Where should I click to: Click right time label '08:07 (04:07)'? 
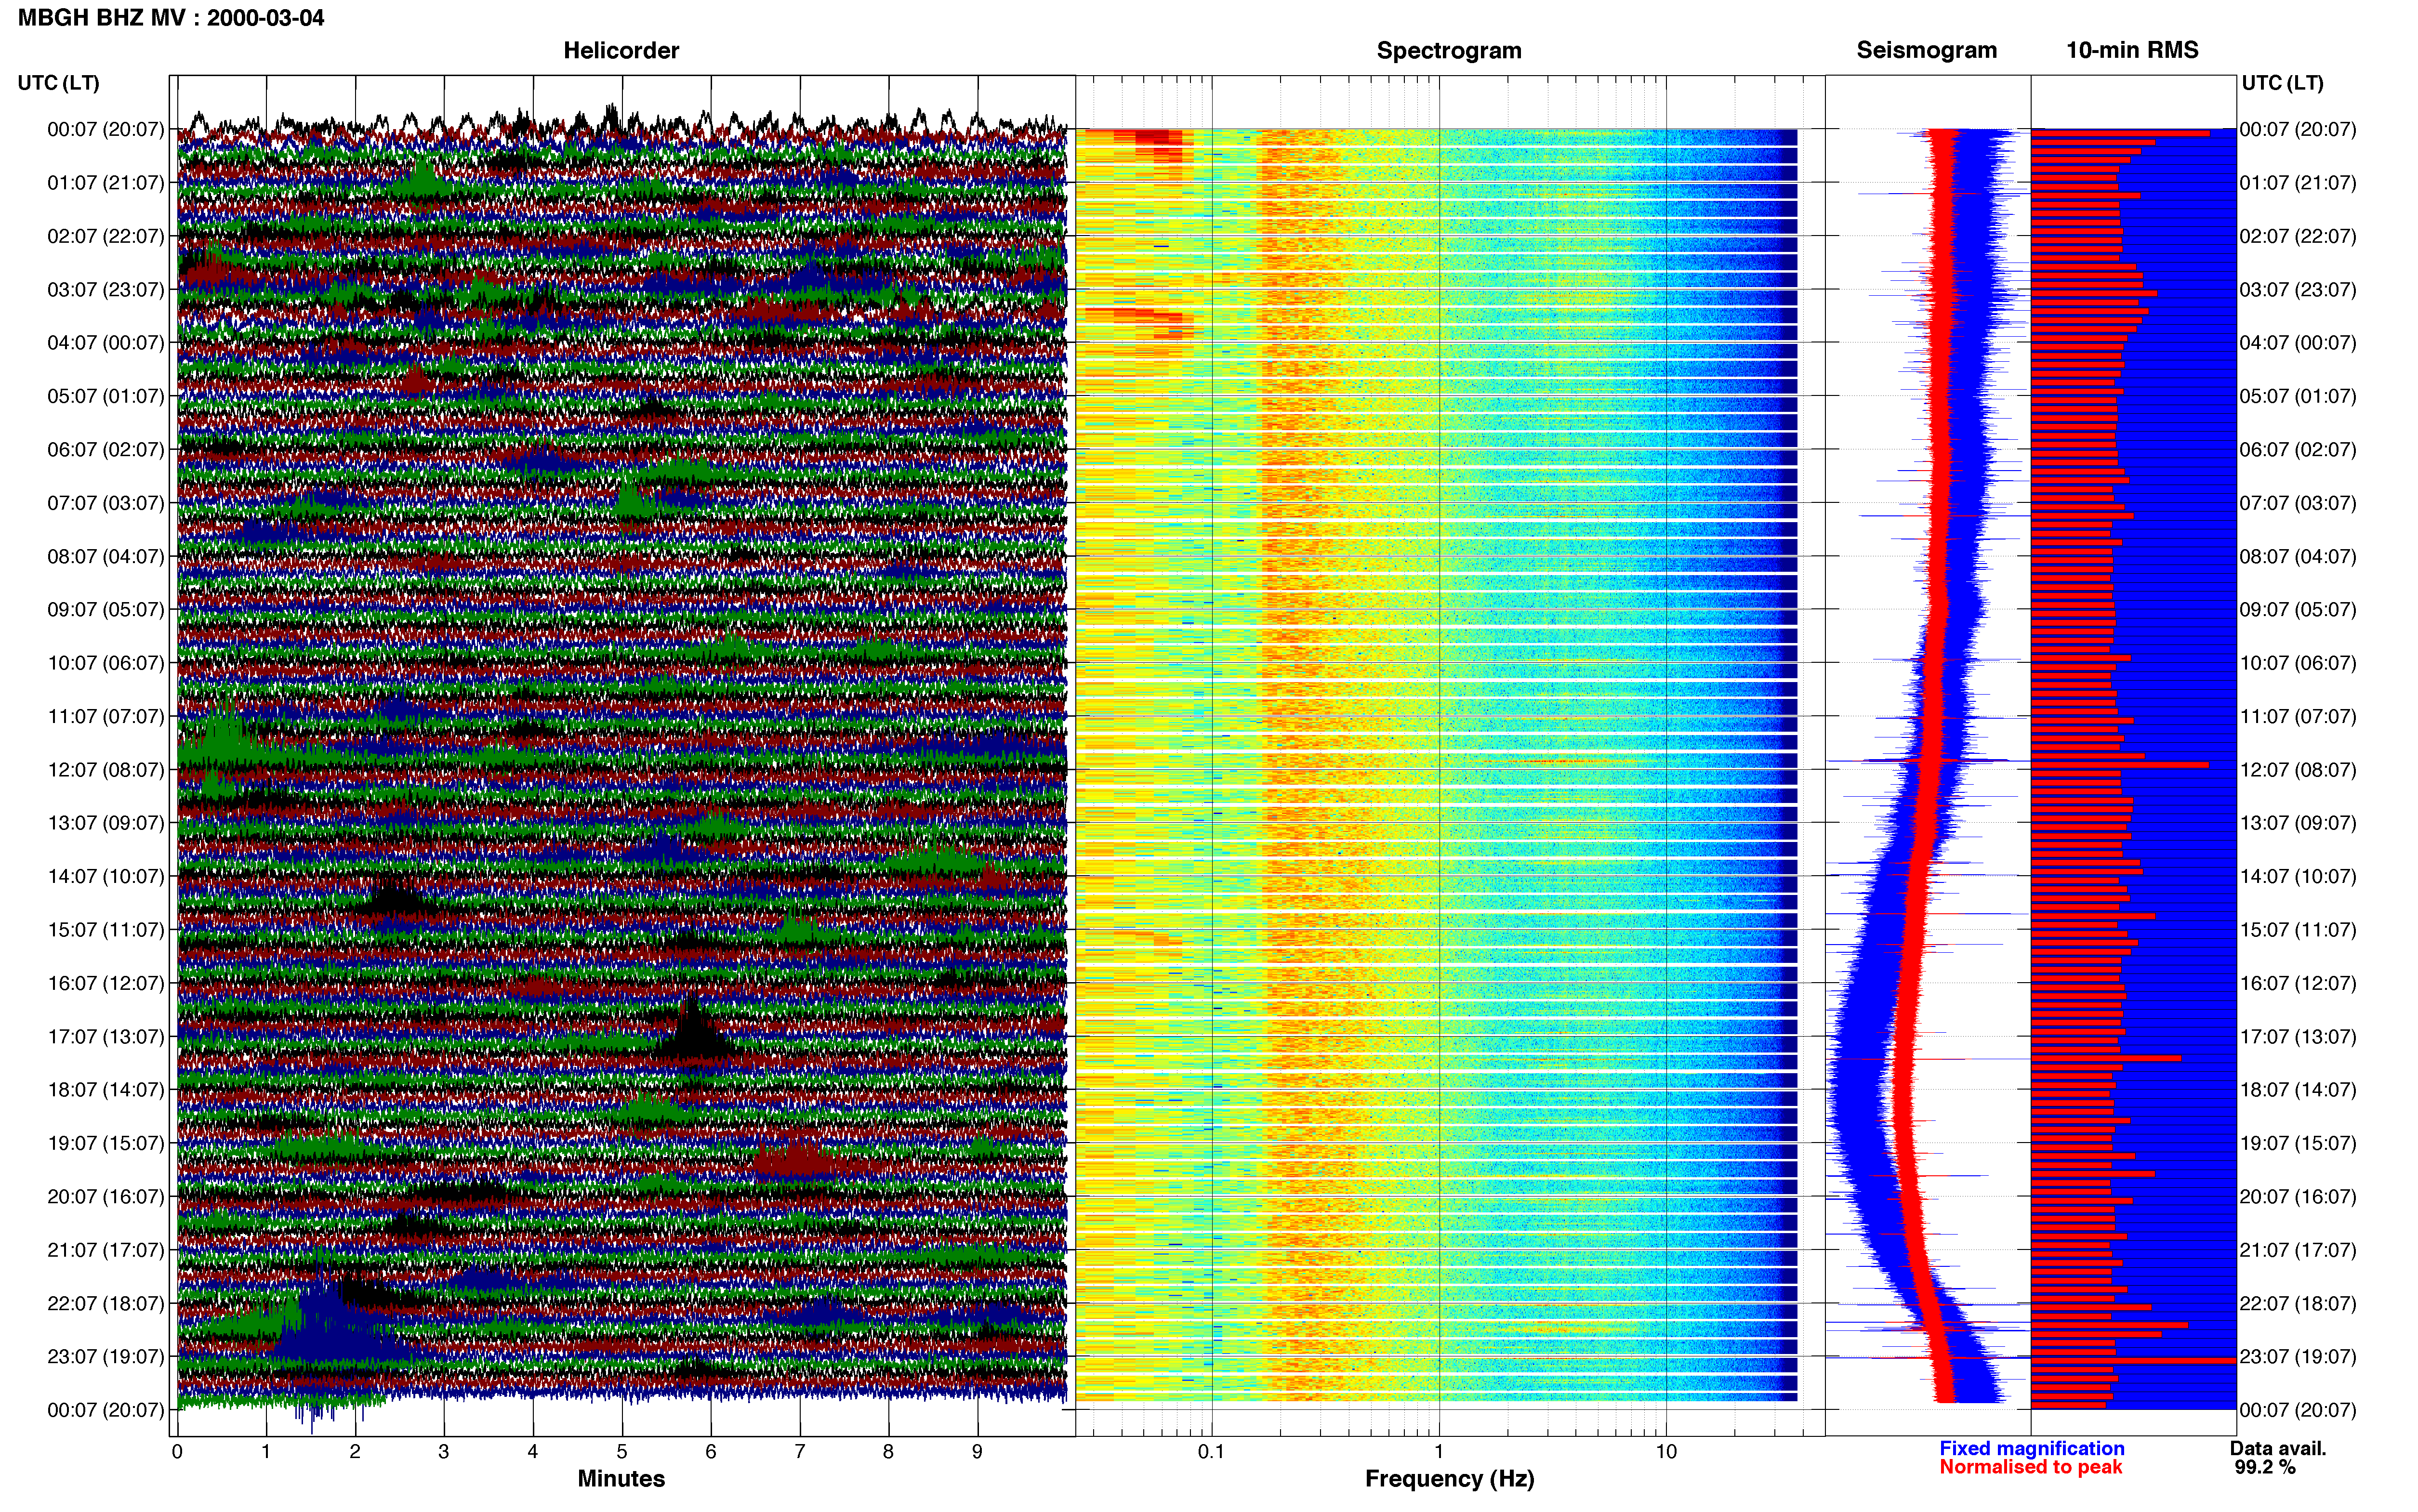pyautogui.click(x=2298, y=557)
